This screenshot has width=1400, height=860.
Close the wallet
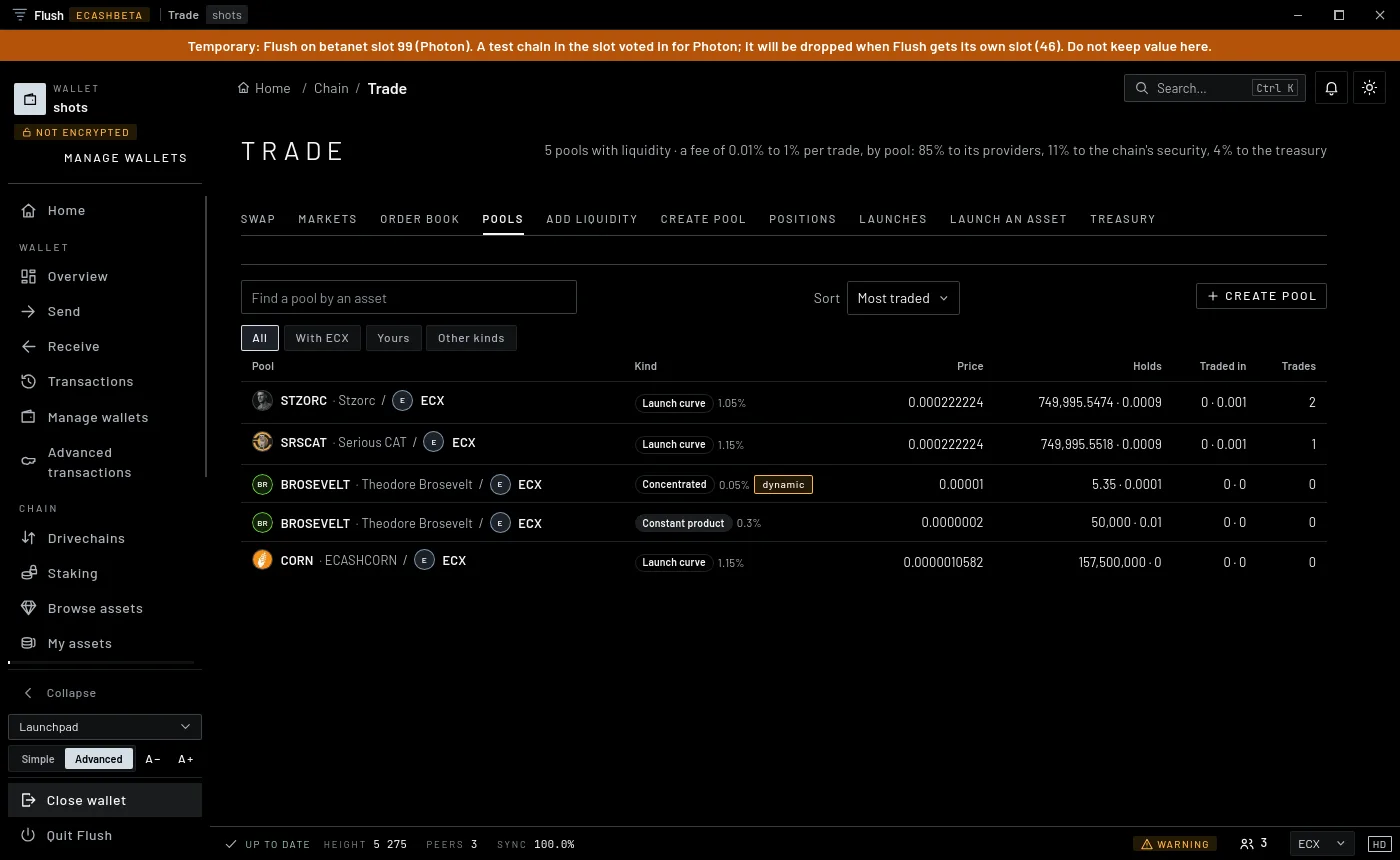click(x=105, y=800)
